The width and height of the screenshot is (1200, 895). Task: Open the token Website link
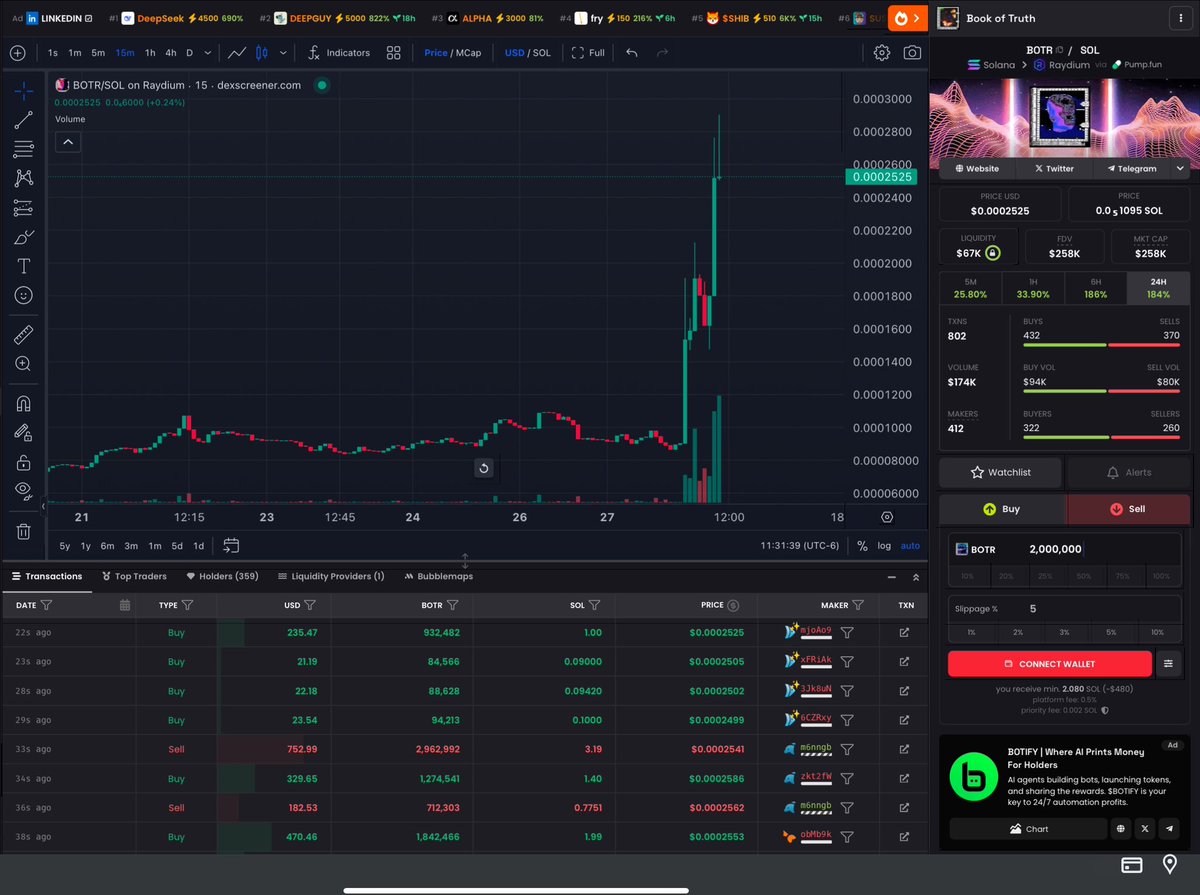(977, 169)
